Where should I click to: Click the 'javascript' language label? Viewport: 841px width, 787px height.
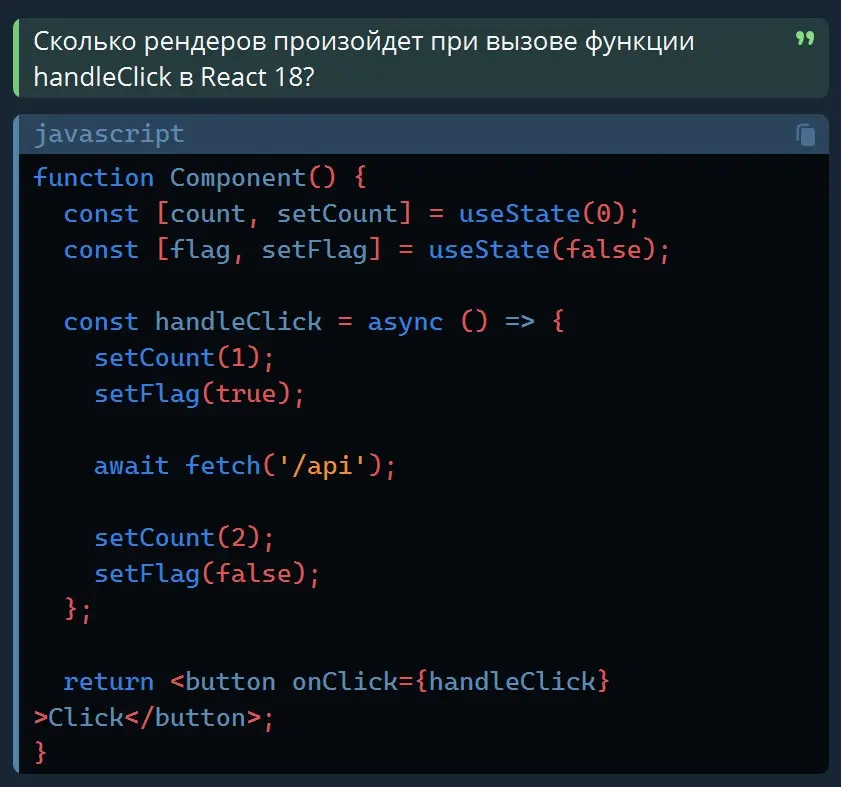(109, 134)
